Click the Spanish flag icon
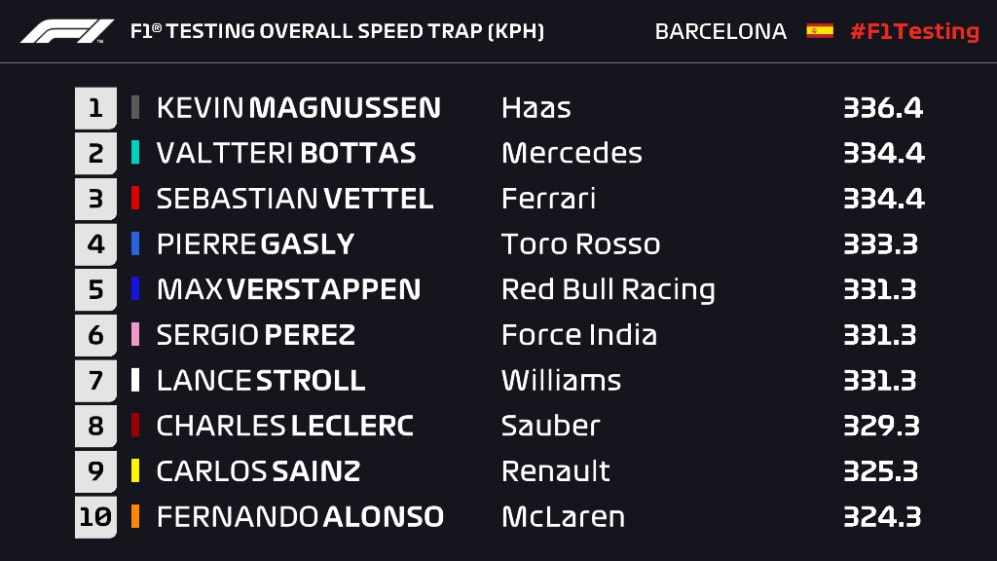Viewport: 997px width, 561px height. pos(819,31)
